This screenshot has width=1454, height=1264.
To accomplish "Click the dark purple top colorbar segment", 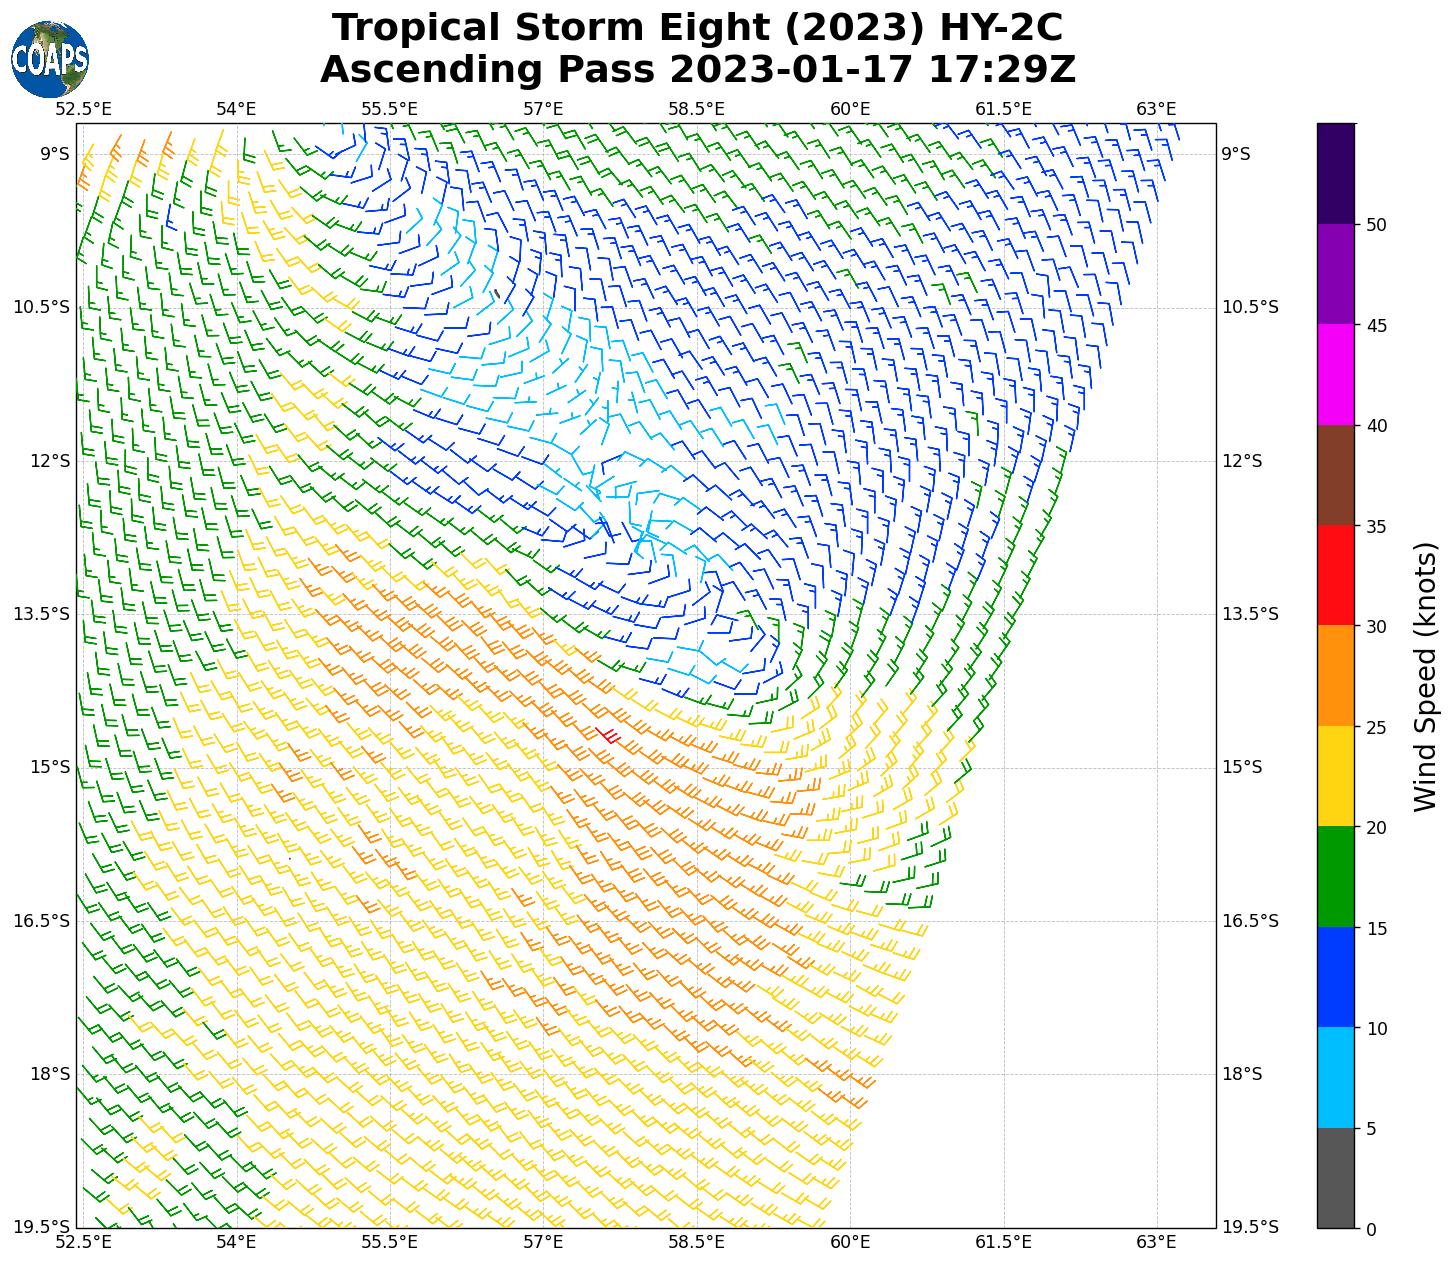I will click(x=1336, y=173).
